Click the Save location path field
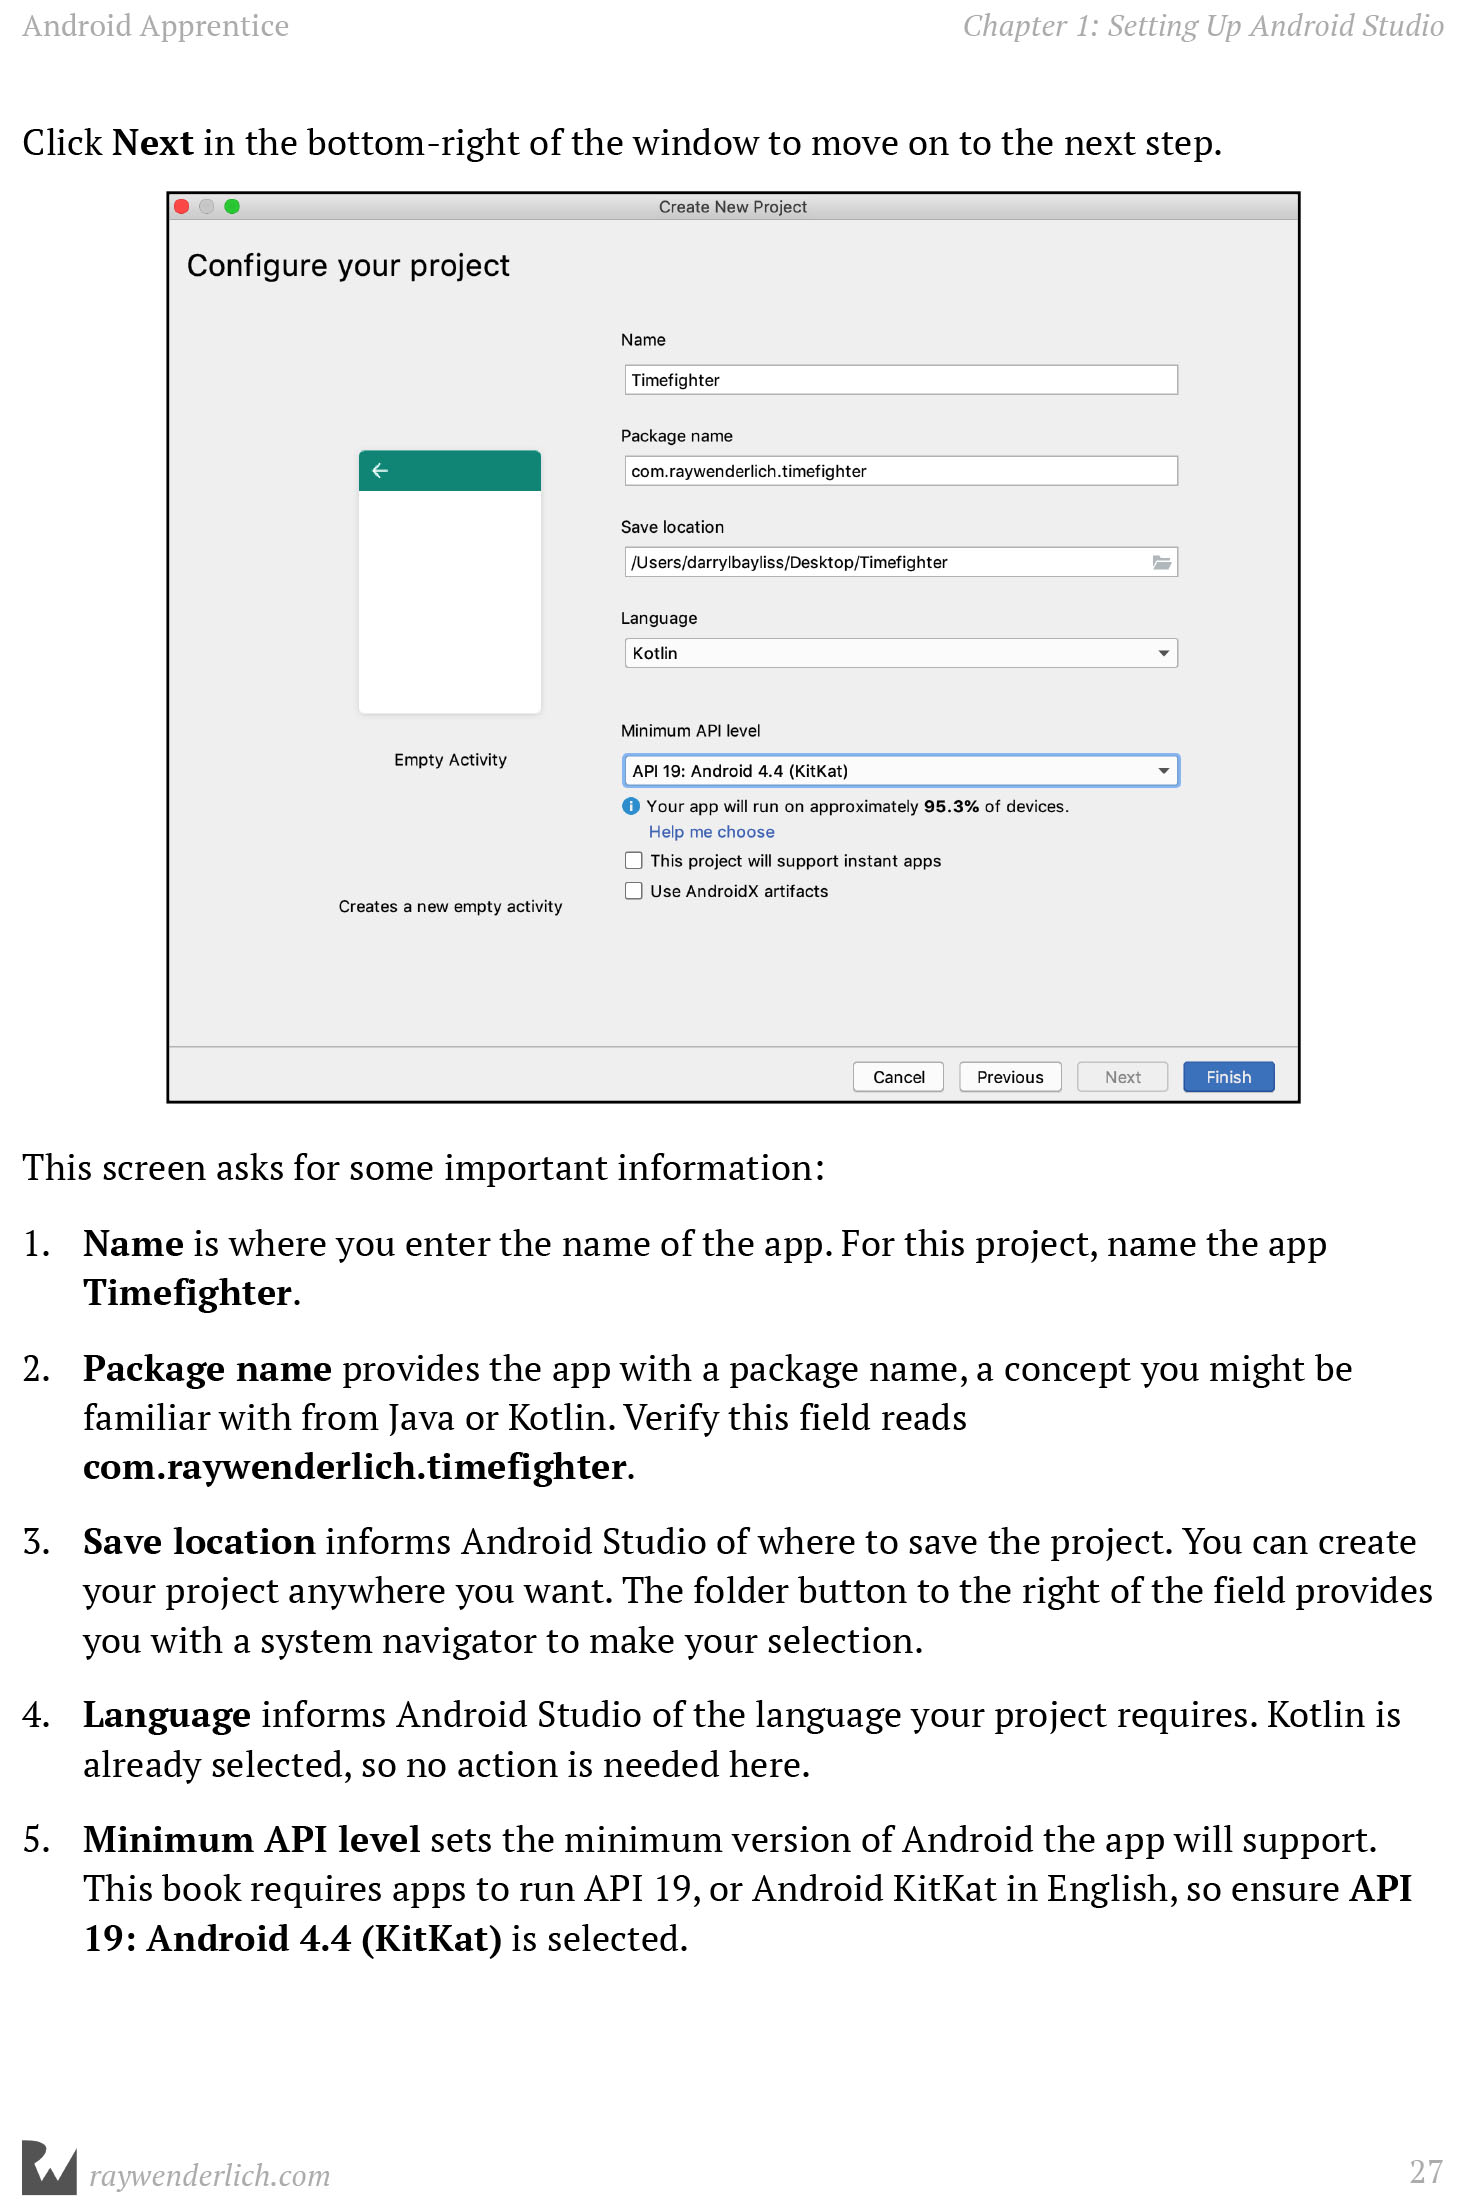This screenshot has height=2200, width=1484. click(885, 563)
